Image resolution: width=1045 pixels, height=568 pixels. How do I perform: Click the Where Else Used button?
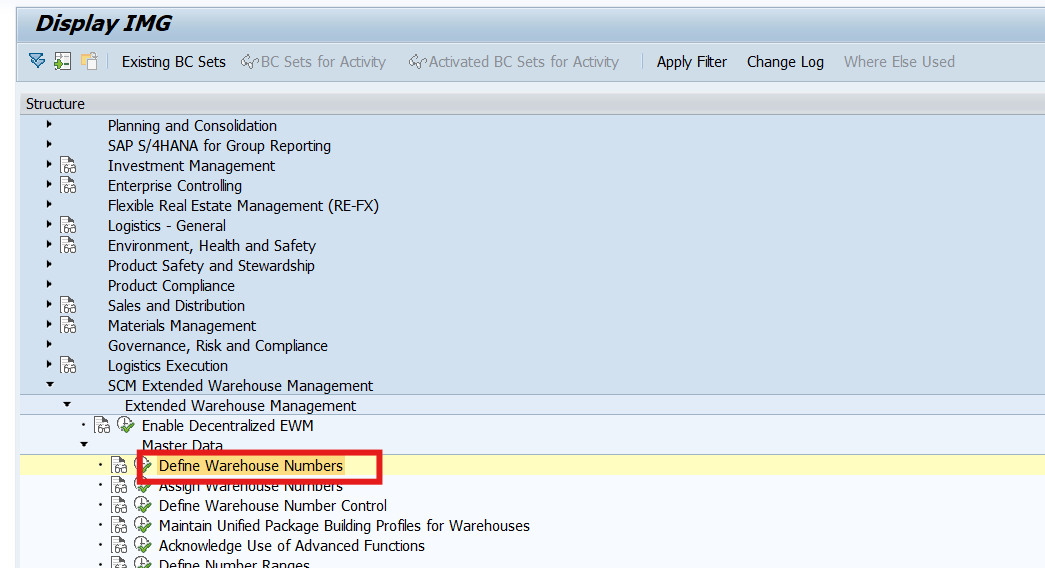coord(899,62)
